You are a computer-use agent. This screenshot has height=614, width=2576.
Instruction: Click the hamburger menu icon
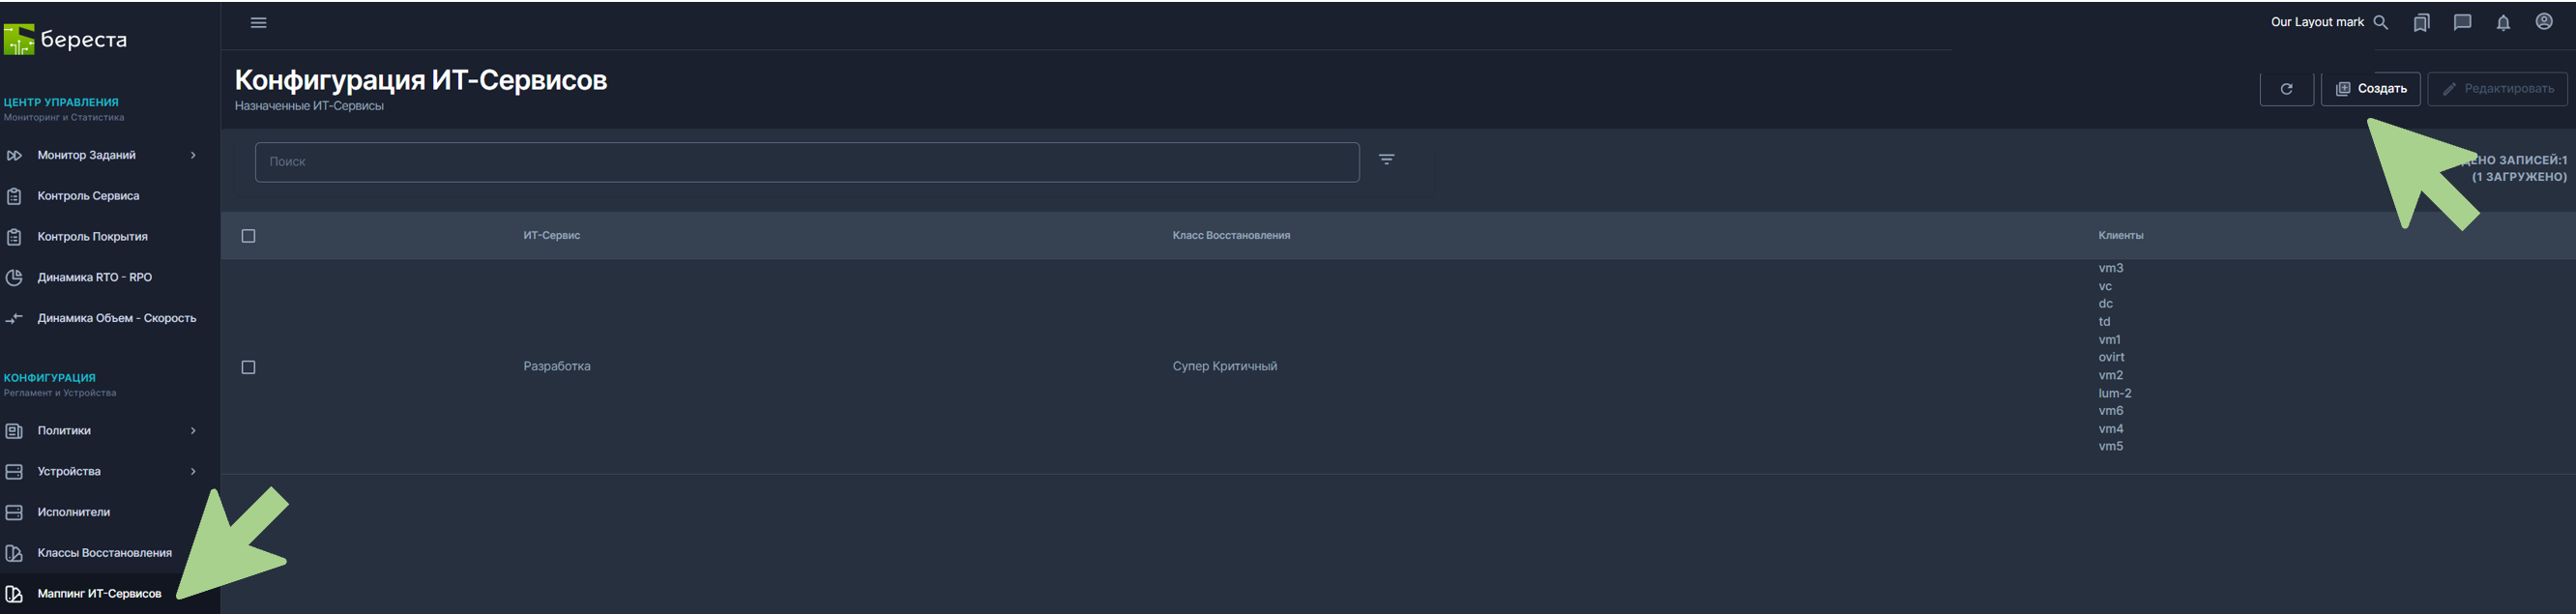click(x=258, y=23)
